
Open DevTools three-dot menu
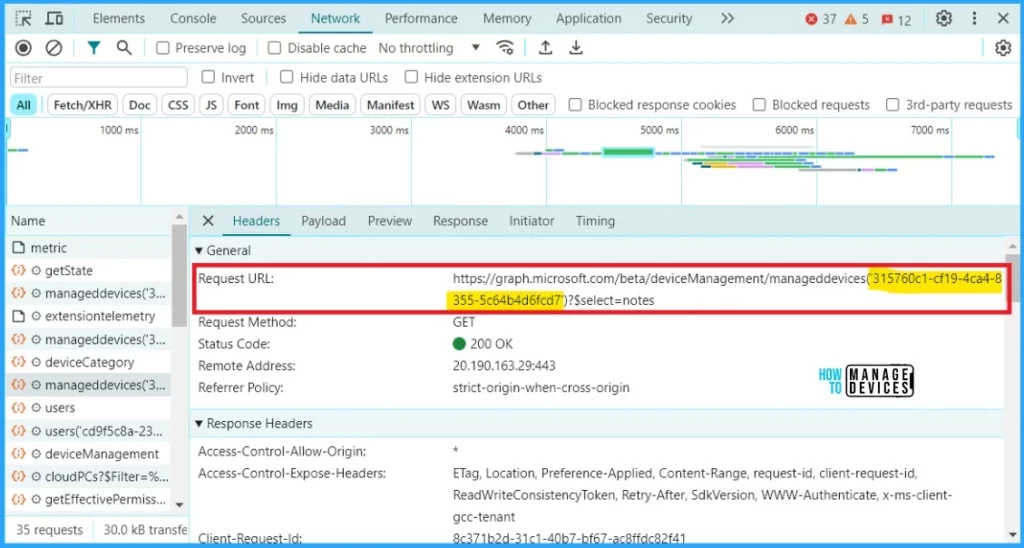pos(974,18)
